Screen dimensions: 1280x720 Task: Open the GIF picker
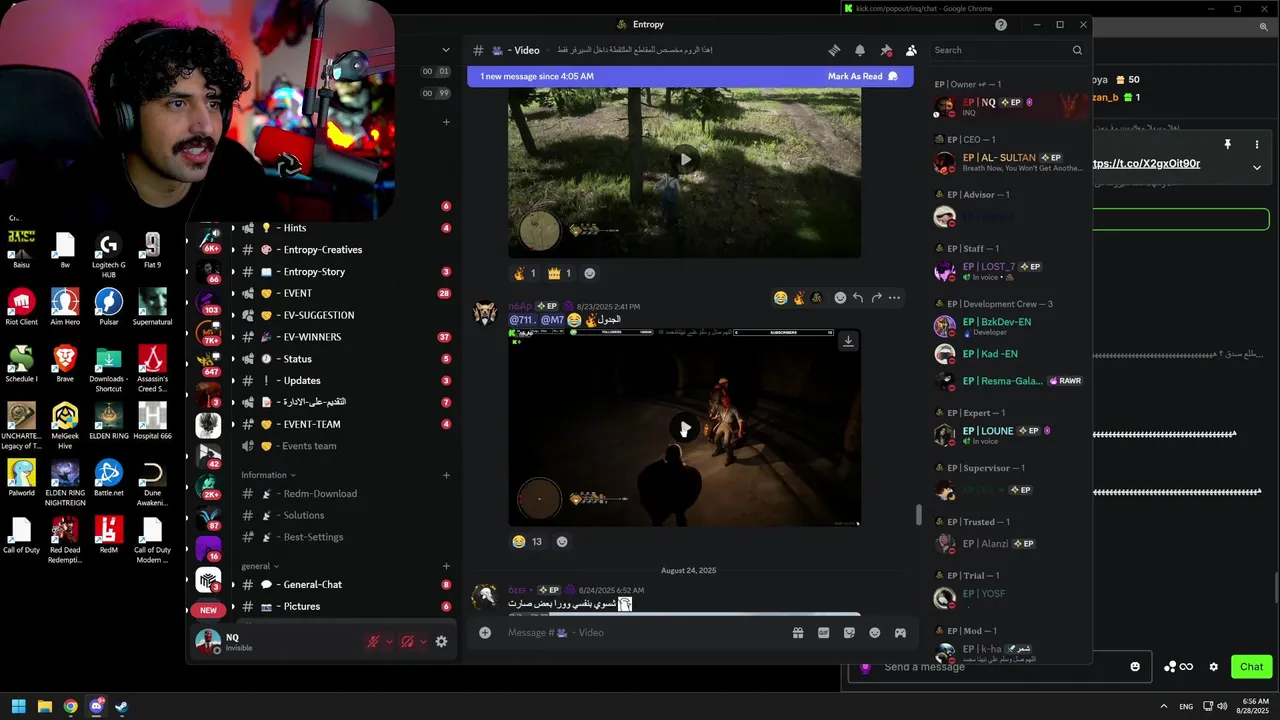[824, 632]
